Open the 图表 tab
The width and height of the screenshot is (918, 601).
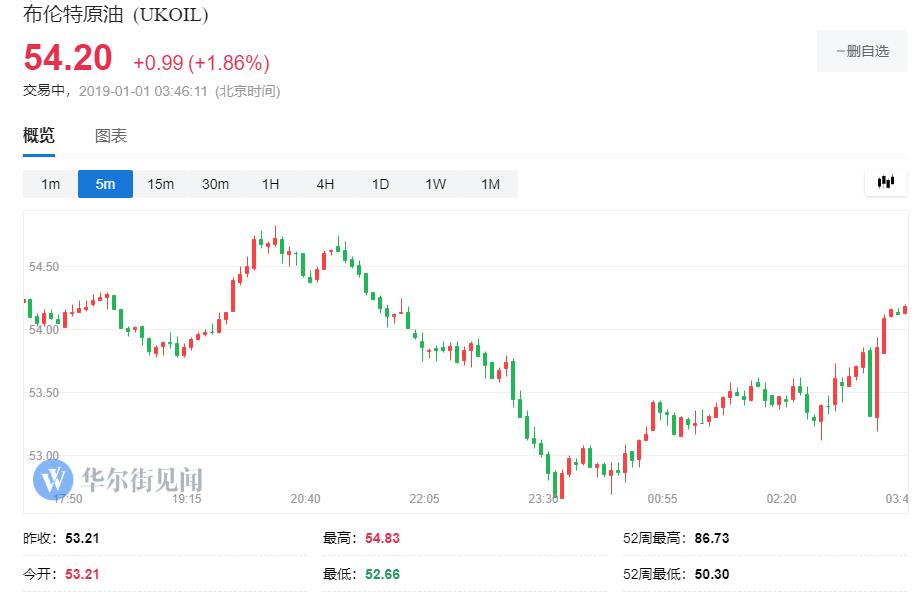pos(111,136)
